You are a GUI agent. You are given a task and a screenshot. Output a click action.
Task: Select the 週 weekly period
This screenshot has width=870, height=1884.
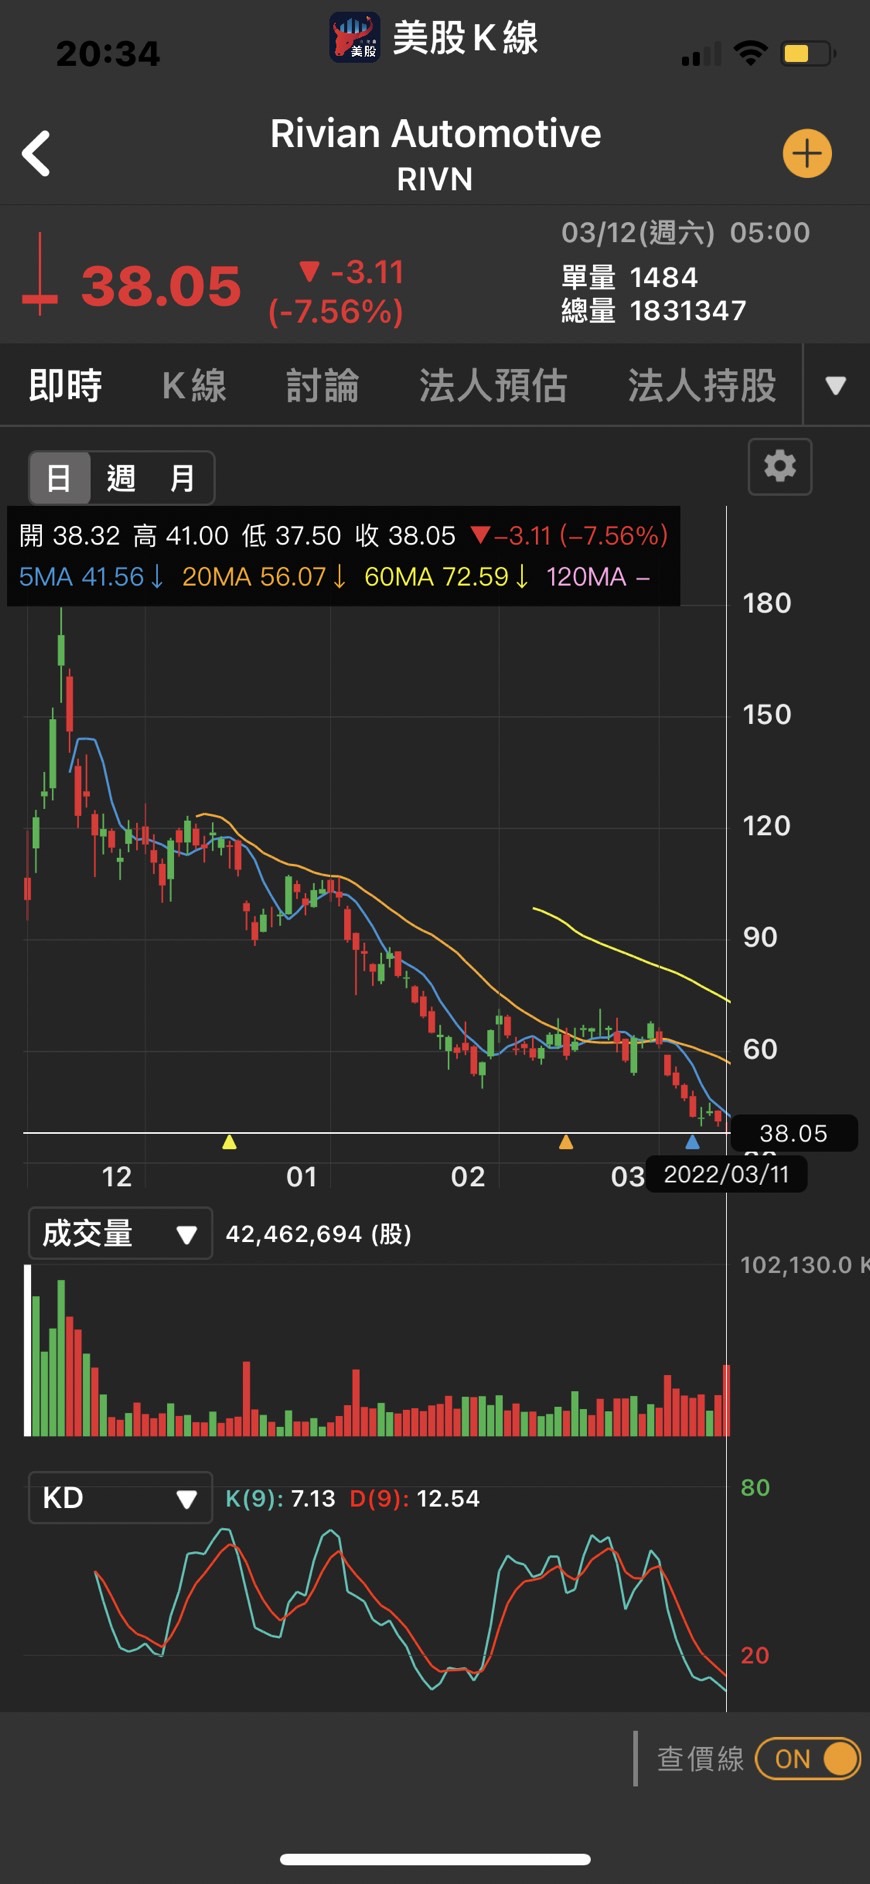121,478
